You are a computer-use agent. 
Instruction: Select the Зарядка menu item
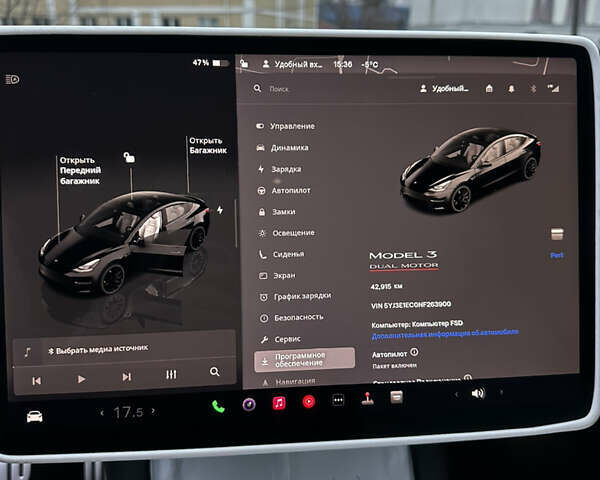pos(285,169)
